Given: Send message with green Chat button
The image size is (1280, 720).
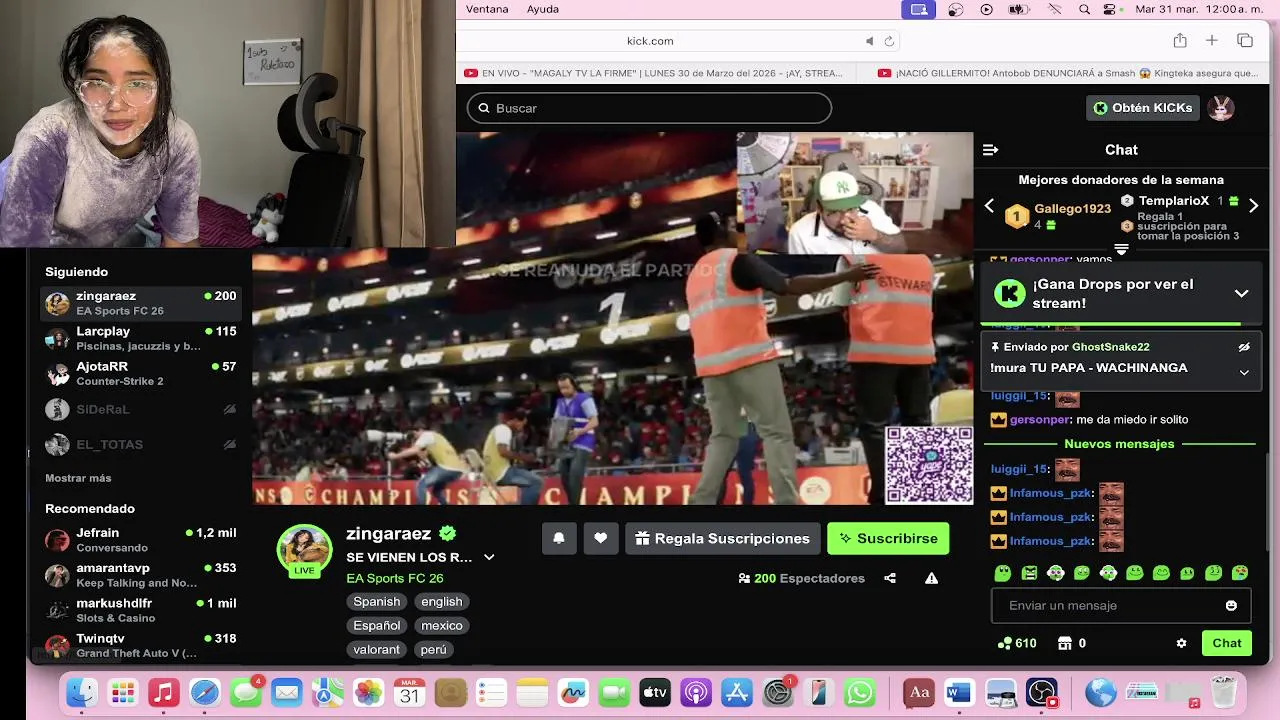Looking at the screenshot, I should (x=1227, y=643).
